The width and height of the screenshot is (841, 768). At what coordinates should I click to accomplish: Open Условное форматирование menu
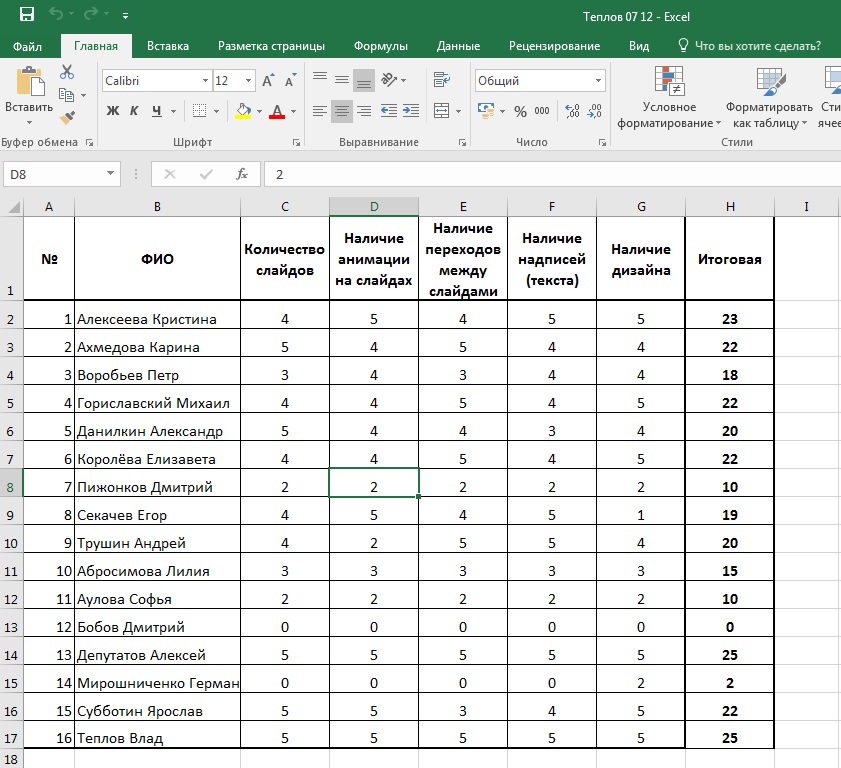click(669, 98)
